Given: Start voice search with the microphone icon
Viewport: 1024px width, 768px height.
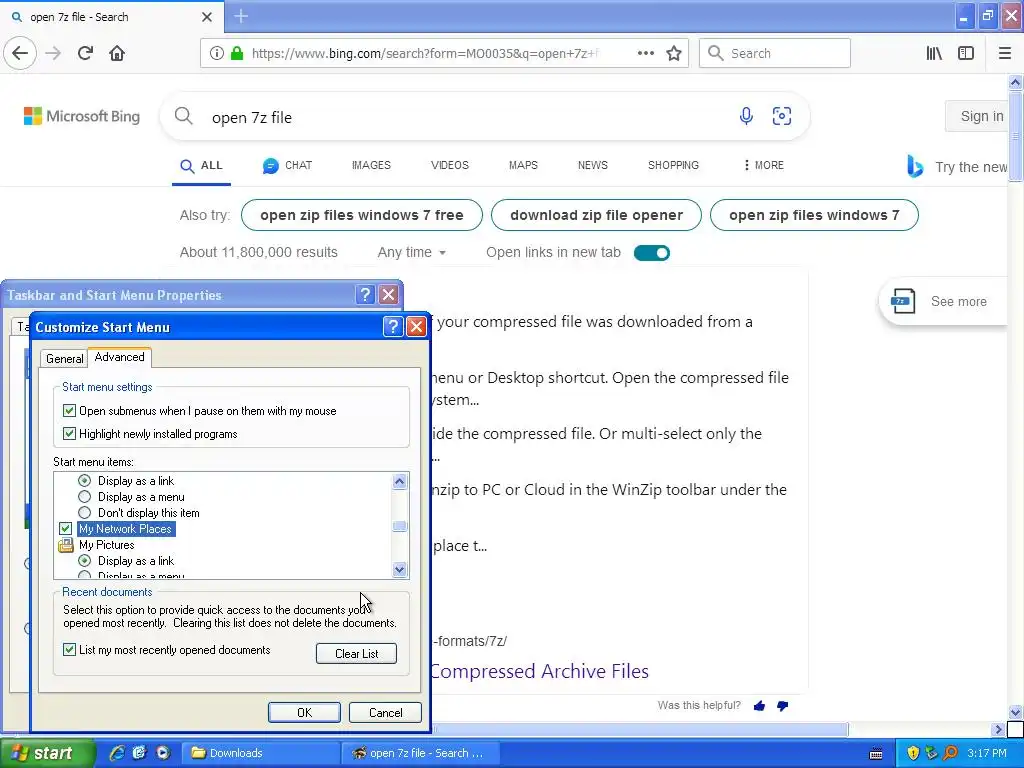Looking at the screenshot, I should pyautogui.click(x=746, y=116).
